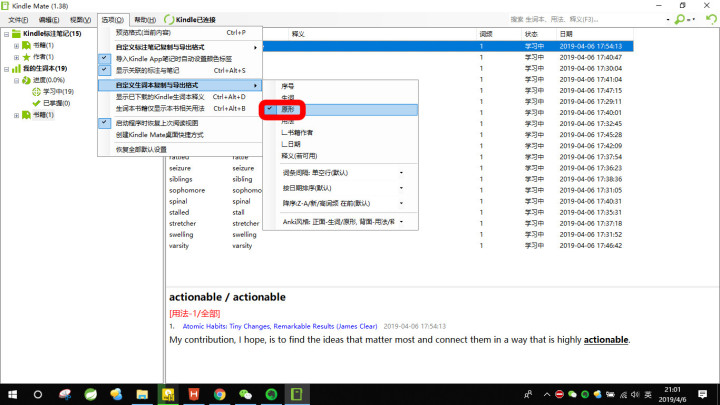Open the 词条间隔: 单空行(默认) dropdown

pyautogui.click(x=342, y=173)
